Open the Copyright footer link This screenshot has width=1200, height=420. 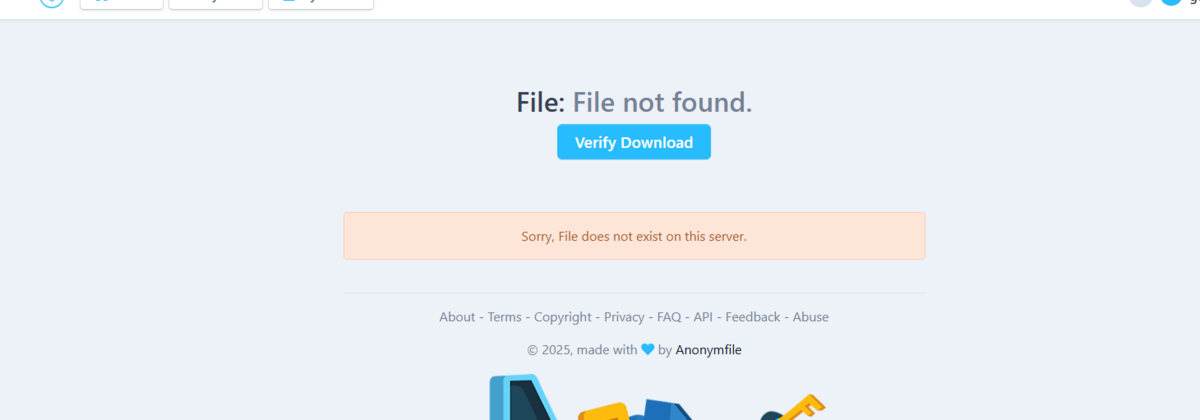563,317
